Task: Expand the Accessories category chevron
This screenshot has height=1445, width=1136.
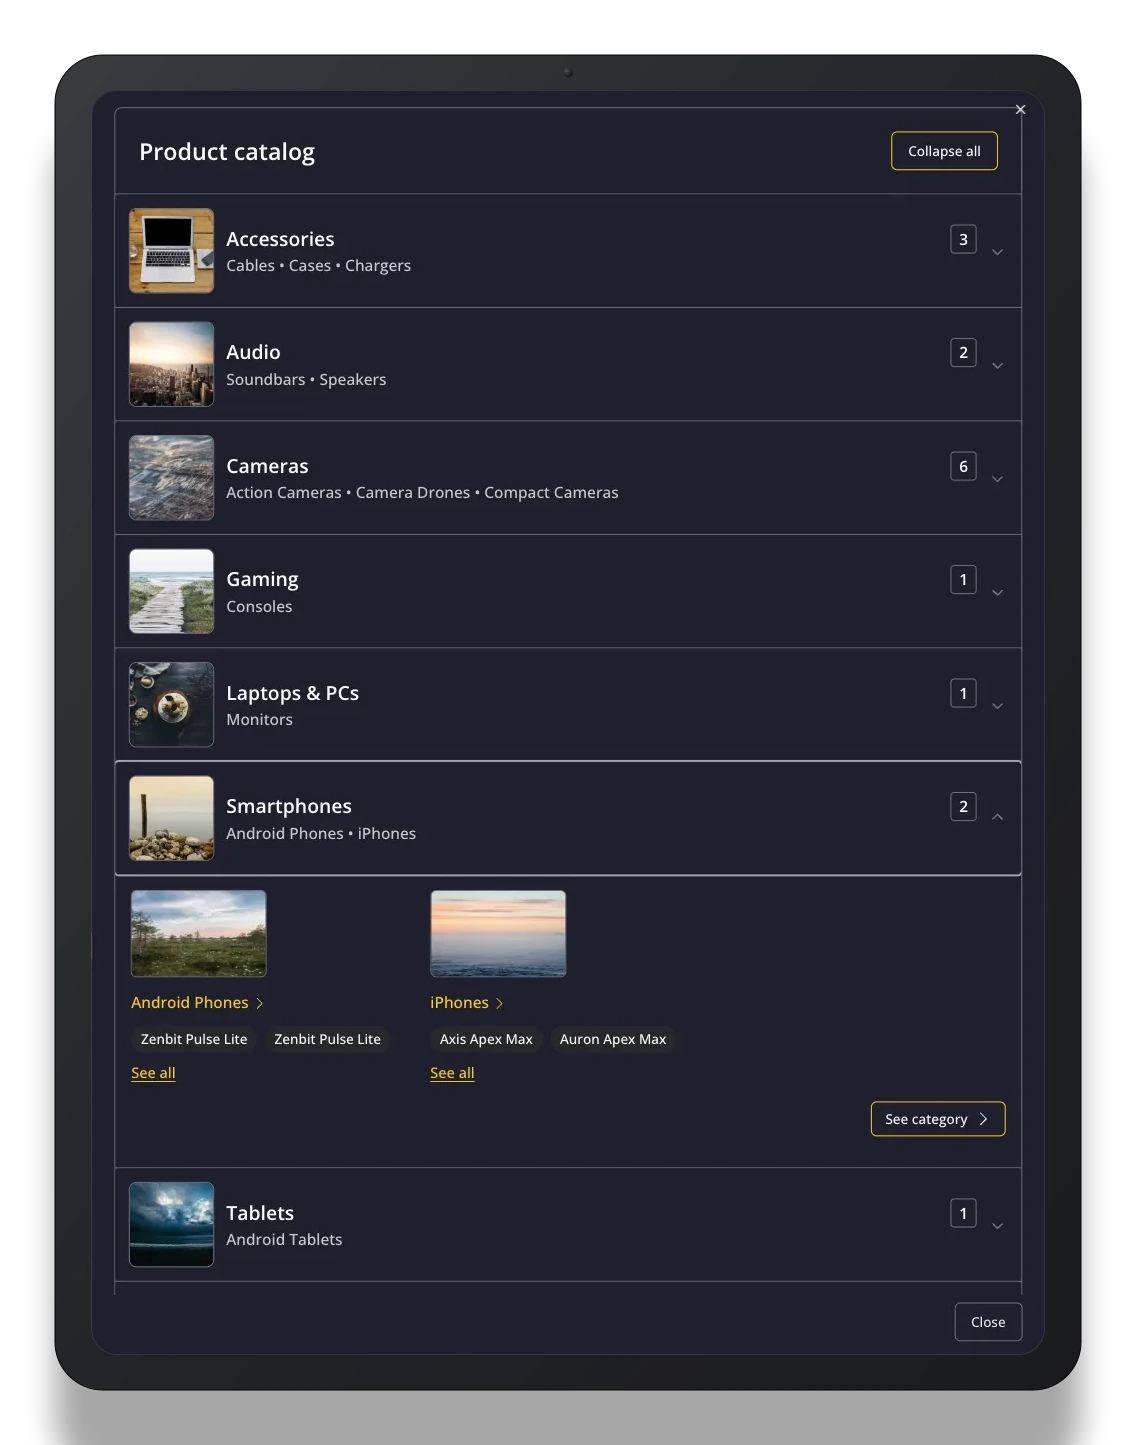Action: [997, 252]
